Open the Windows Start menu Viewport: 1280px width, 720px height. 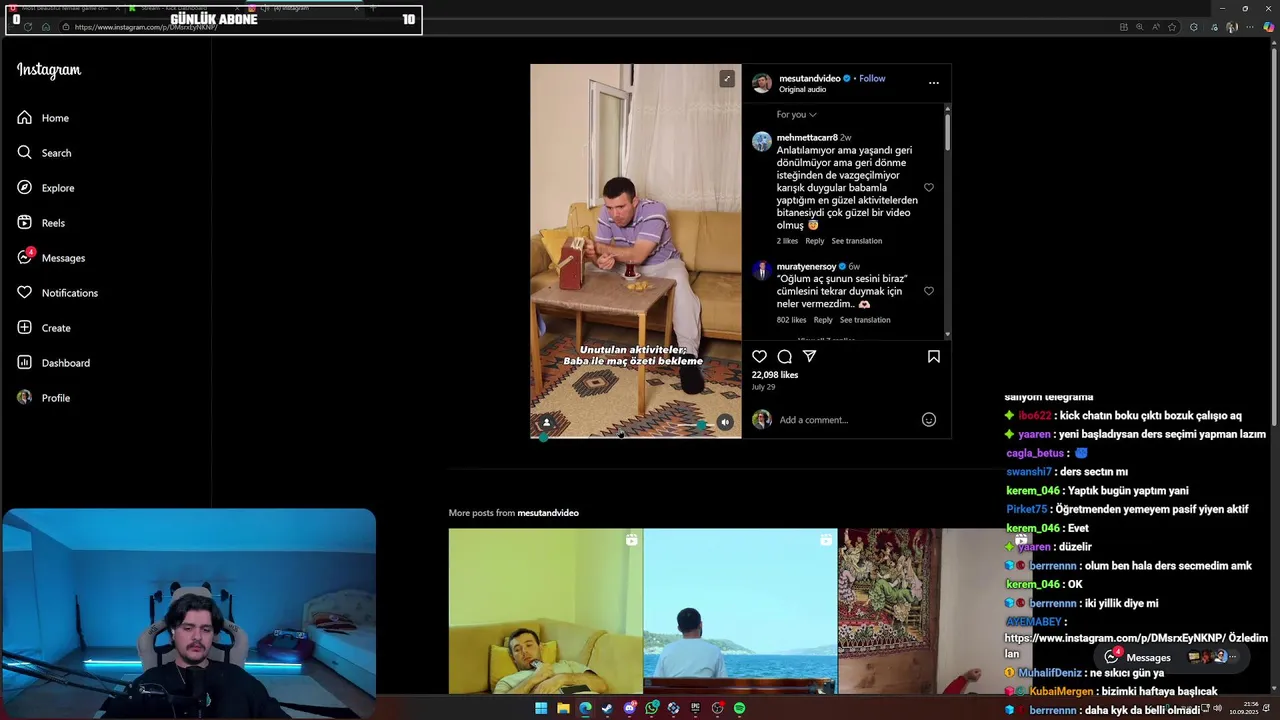(x=541, y=708)
